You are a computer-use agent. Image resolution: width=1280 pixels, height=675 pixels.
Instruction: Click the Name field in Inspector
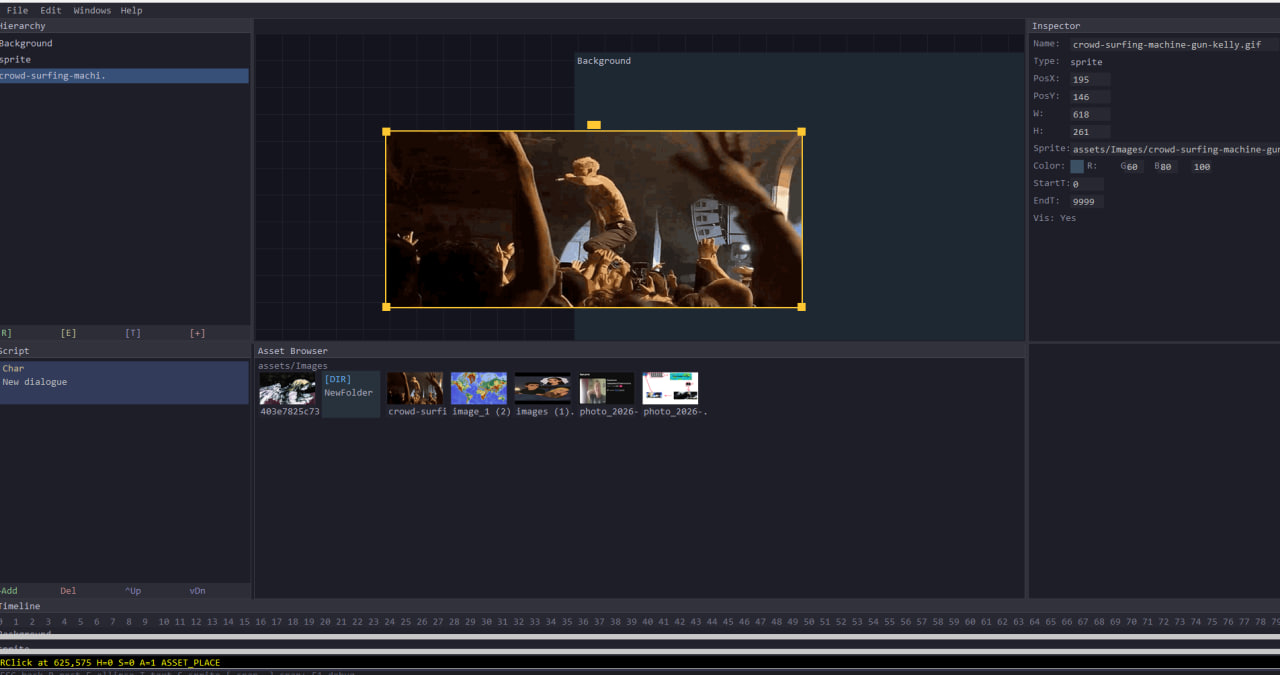pyautogui.click(x=1174, y=44)
